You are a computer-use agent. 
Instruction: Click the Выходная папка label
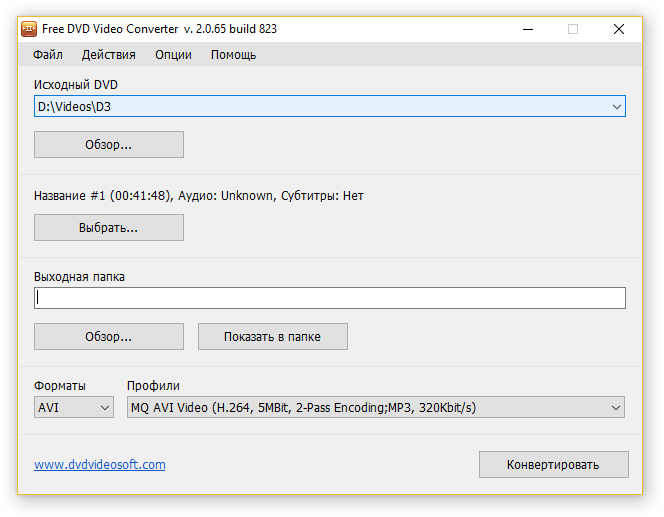coord(80,277)
